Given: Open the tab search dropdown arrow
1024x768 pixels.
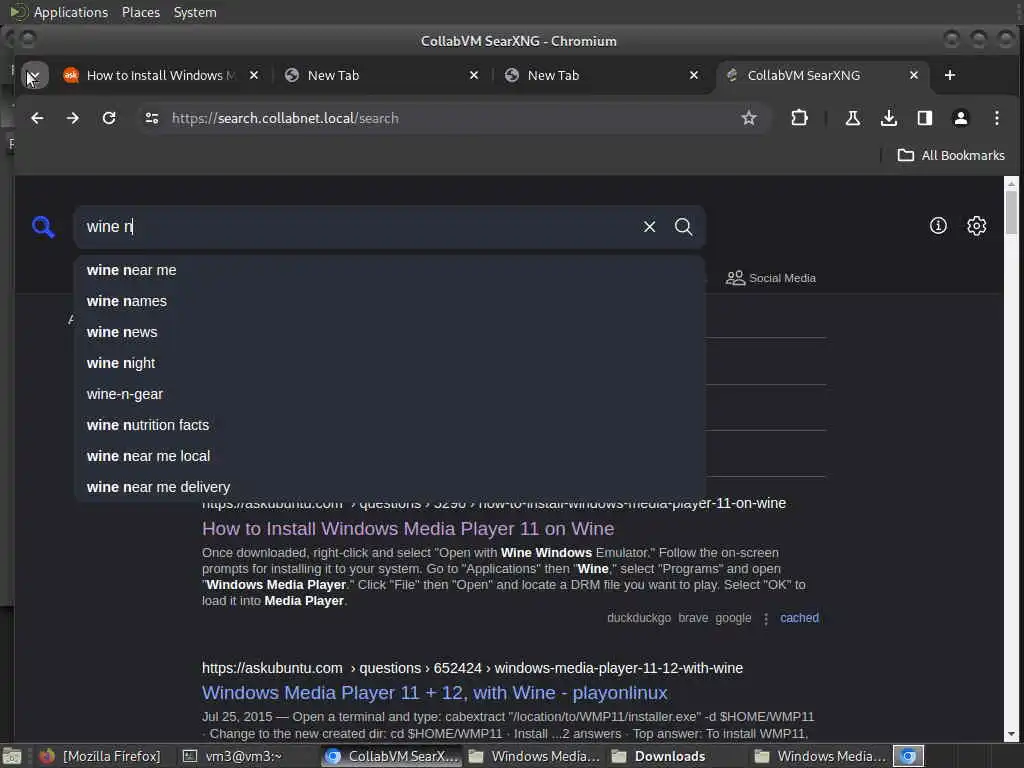Looking at the screenshot, I should pyautogui.click(x=34, y=76).
